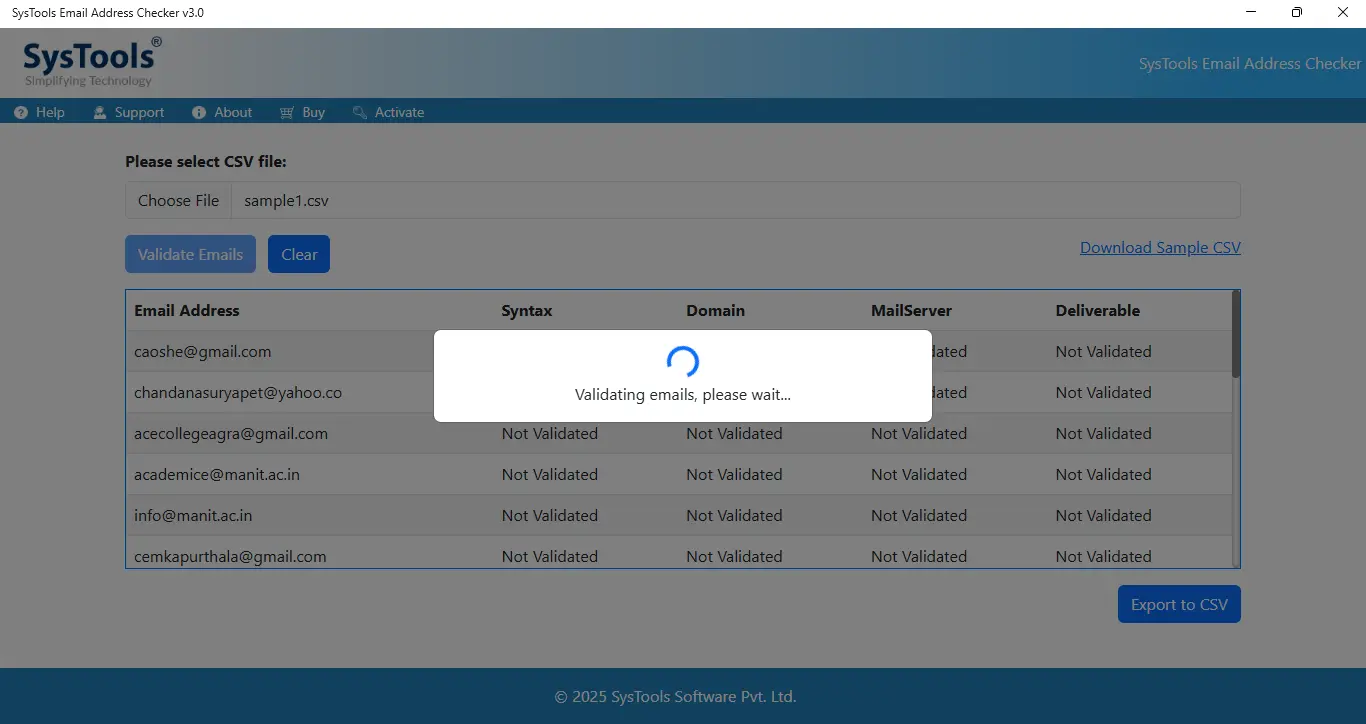Click the Syntax column header

[527, 311]
